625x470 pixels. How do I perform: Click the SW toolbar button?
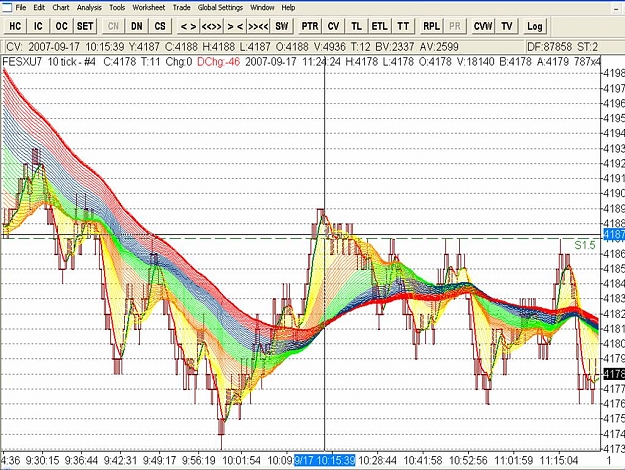click(281, 26)
